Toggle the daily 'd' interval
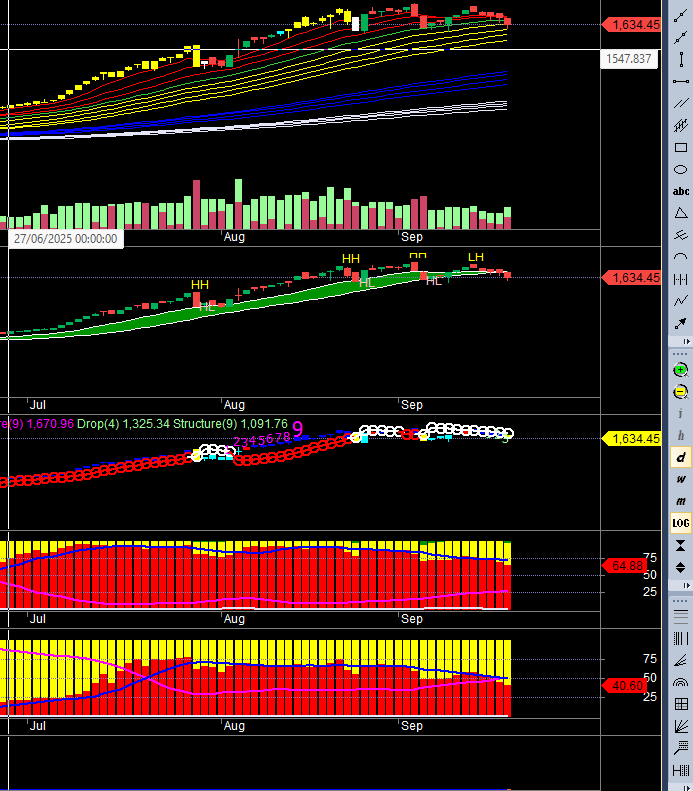This screenshot has height=791, width=693. click(680, 458)
